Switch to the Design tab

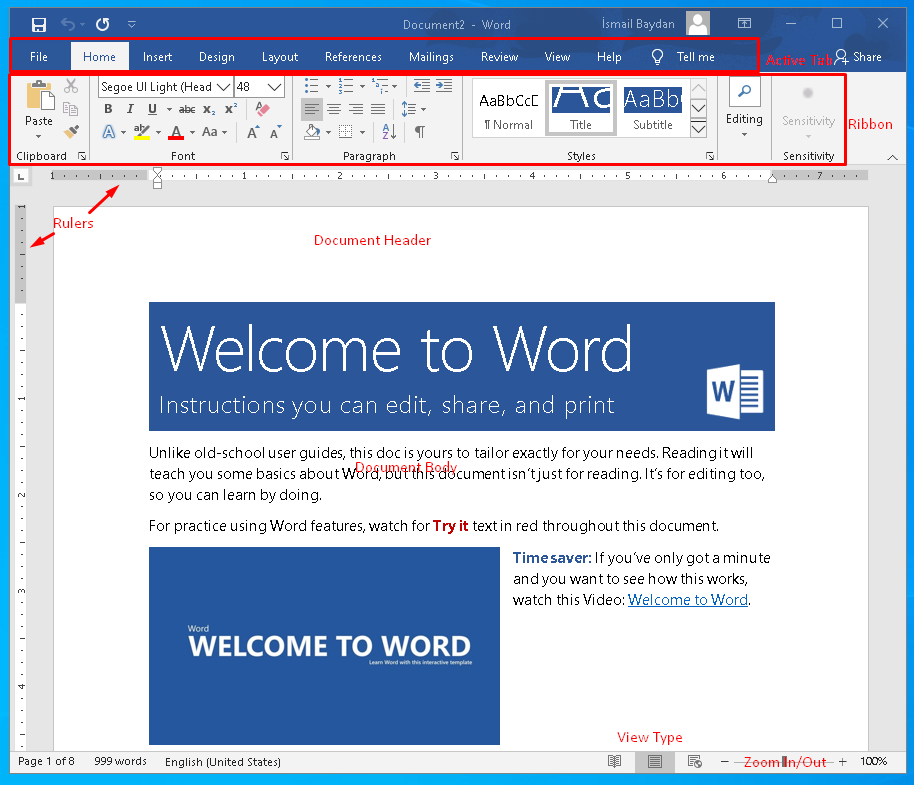pos(217,57)
